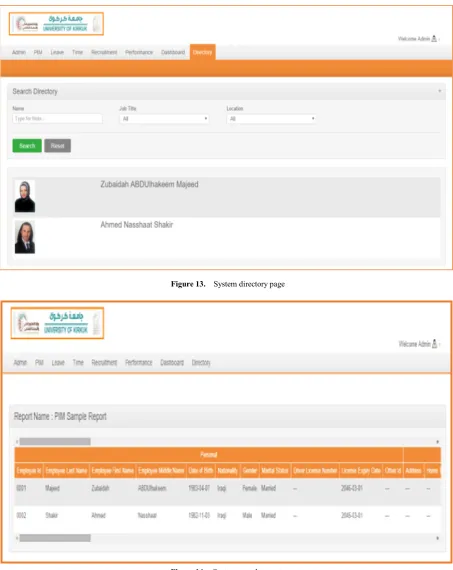This screenshot has height=570, width=453.
Task: Open the Performance menu on the directory page
Action: tap(139, 52)
